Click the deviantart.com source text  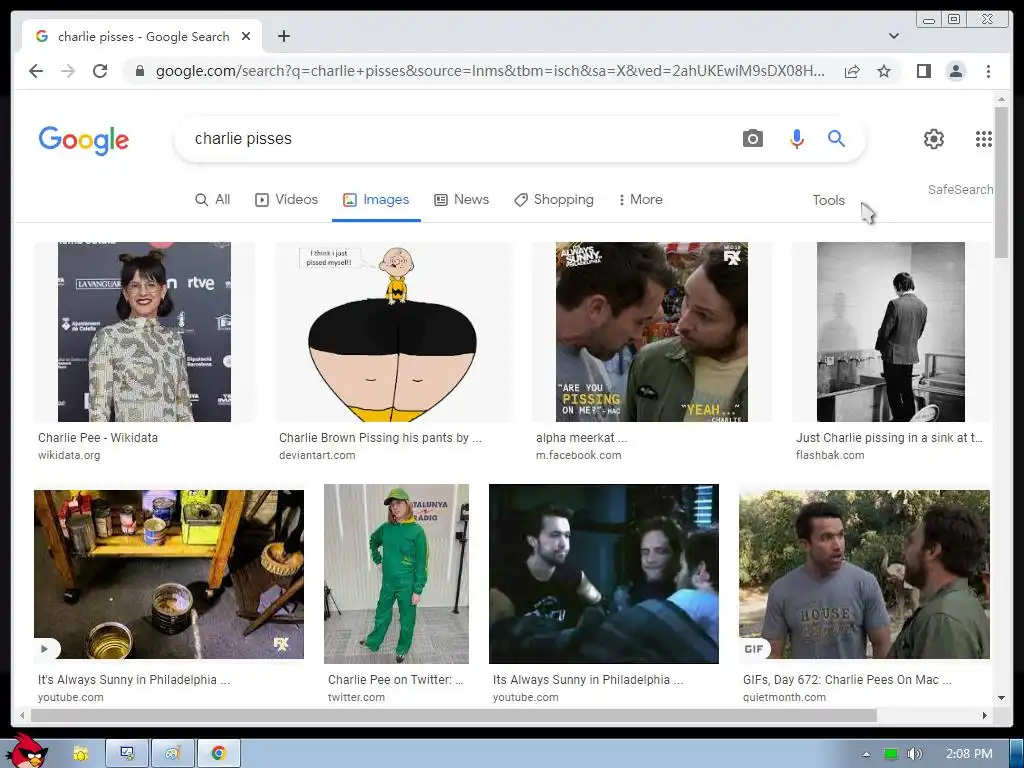pyautogui.click(x=317, y=455)
